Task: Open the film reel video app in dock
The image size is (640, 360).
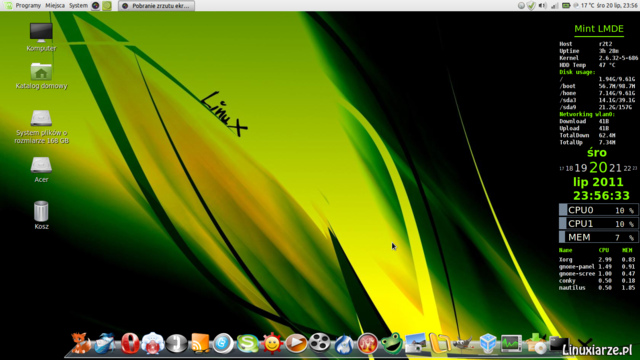Action: tap(320, 343)
